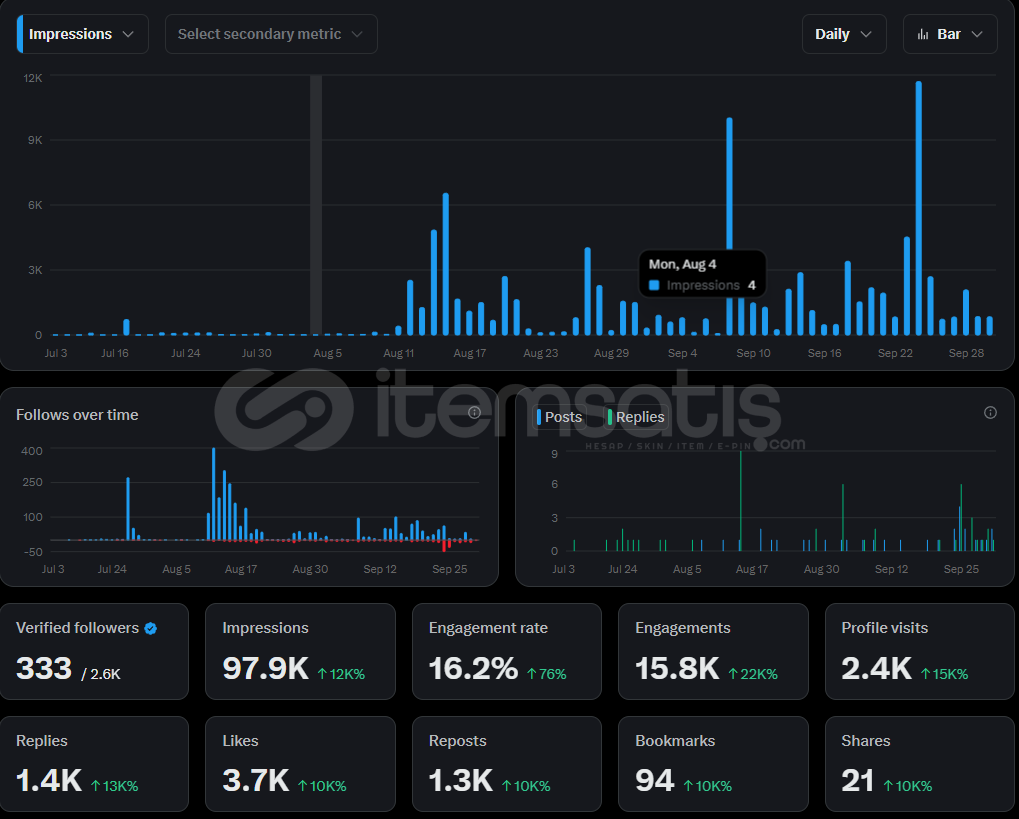Click the info icon in Follows over time

tap(475, 413)
